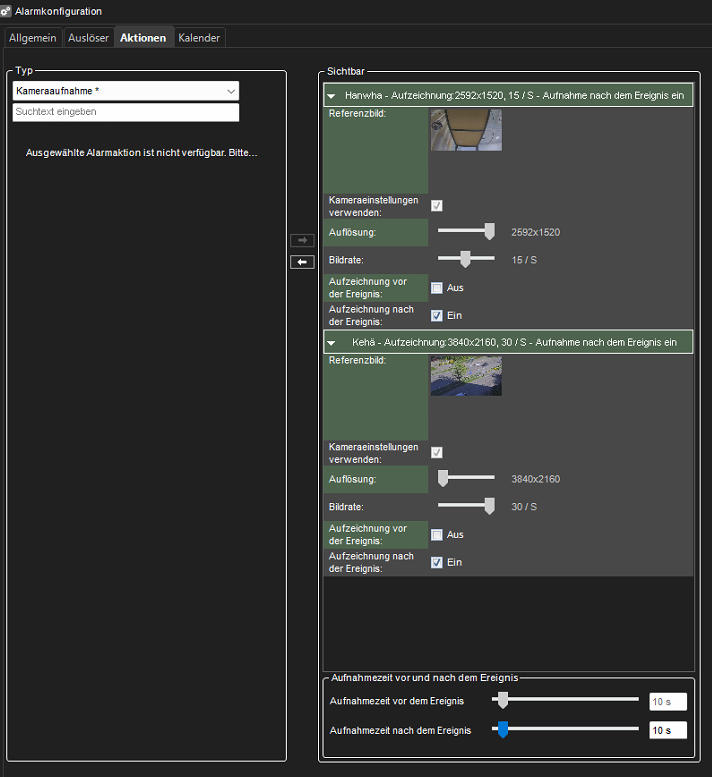
Task: Click the left arrow transfer button
Action: 302,262
